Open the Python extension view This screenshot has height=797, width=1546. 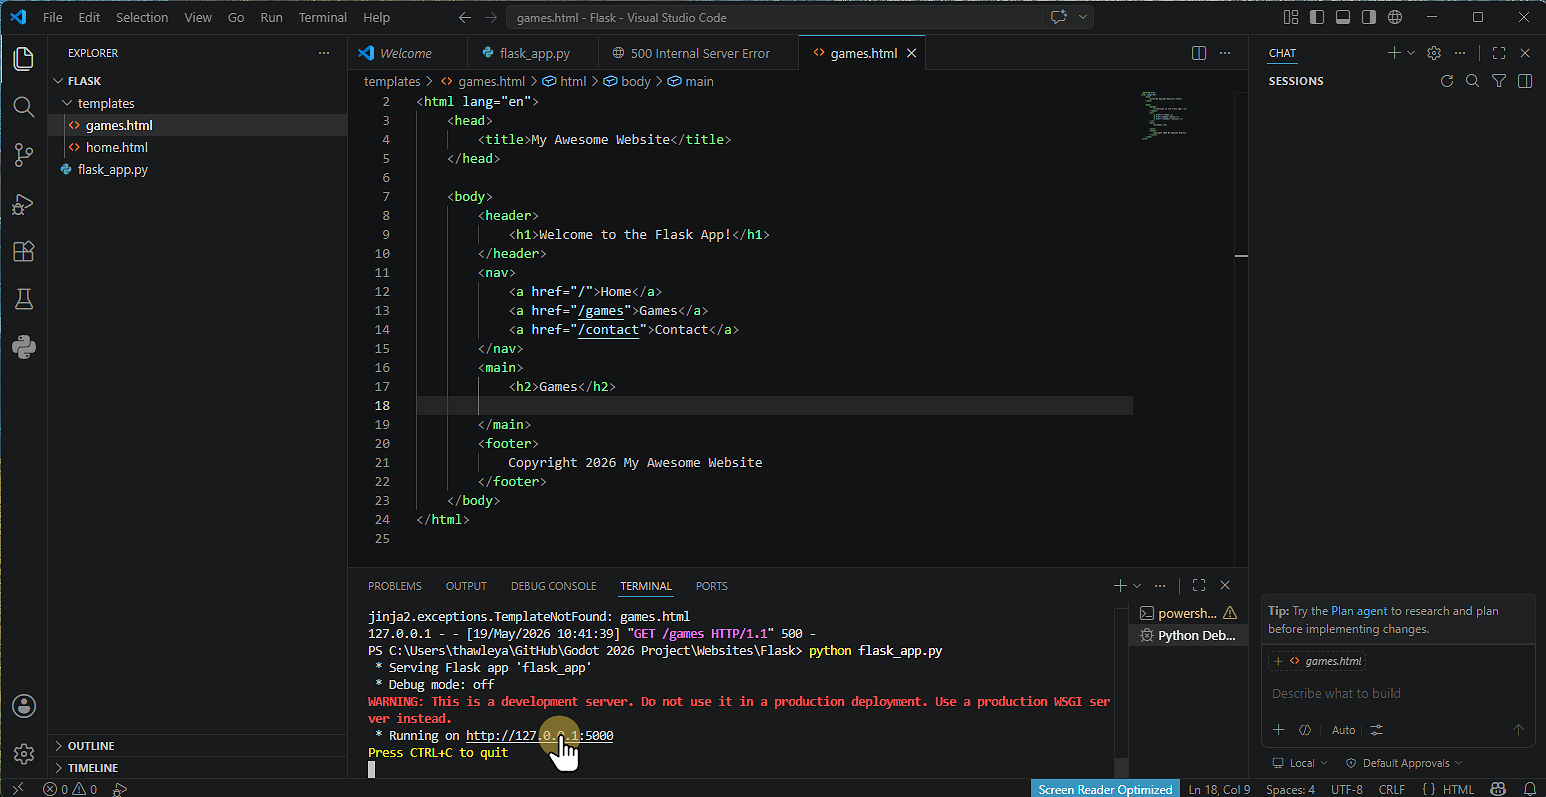pyautogui.click(x=24, y=347)
